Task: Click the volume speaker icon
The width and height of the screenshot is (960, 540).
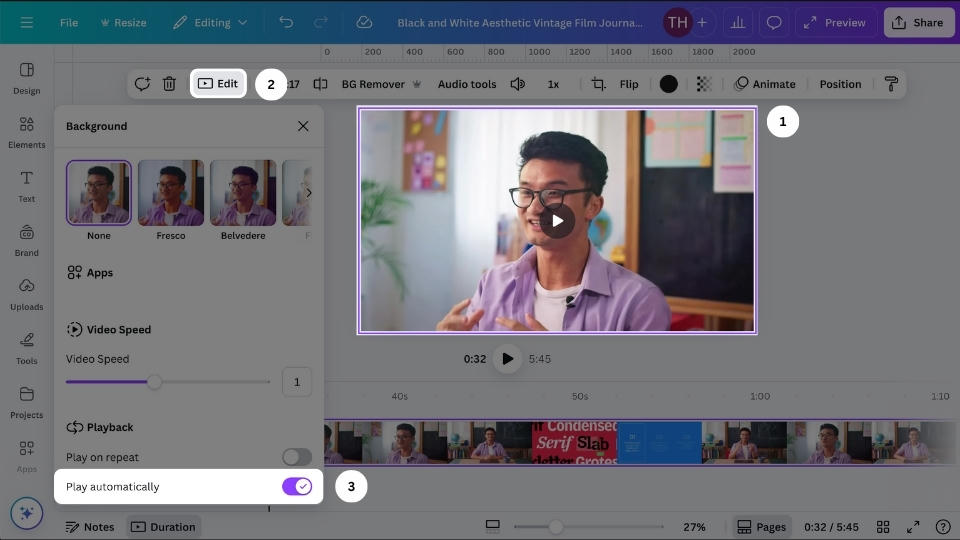Action: [x=517, y=84]
